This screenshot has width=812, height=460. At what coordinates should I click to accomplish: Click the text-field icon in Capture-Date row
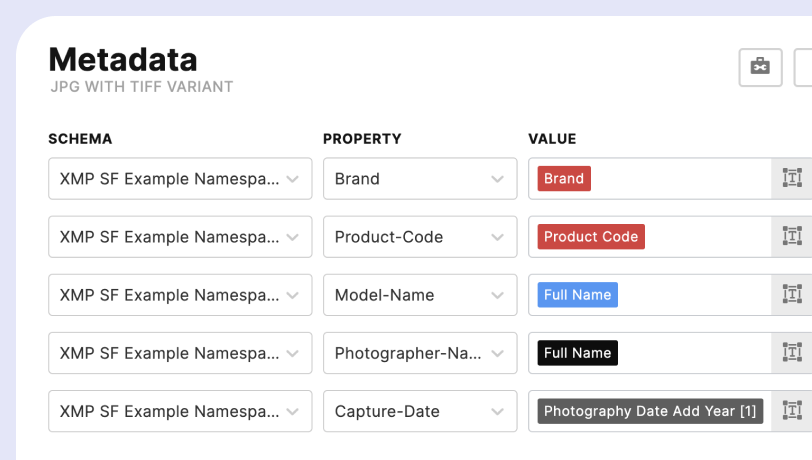coord(792,411)
